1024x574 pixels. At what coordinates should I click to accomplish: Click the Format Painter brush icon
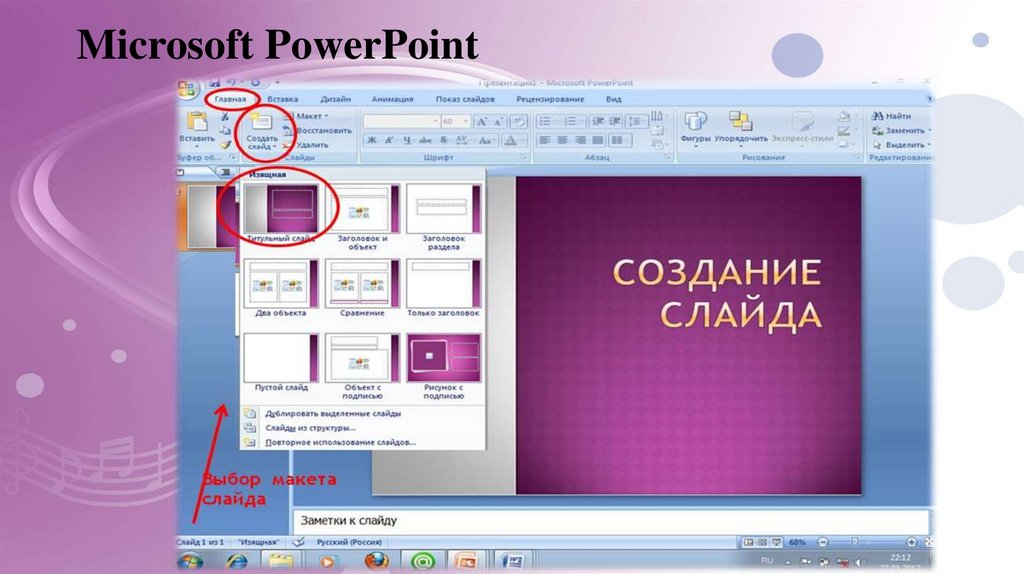coord(225,145)
